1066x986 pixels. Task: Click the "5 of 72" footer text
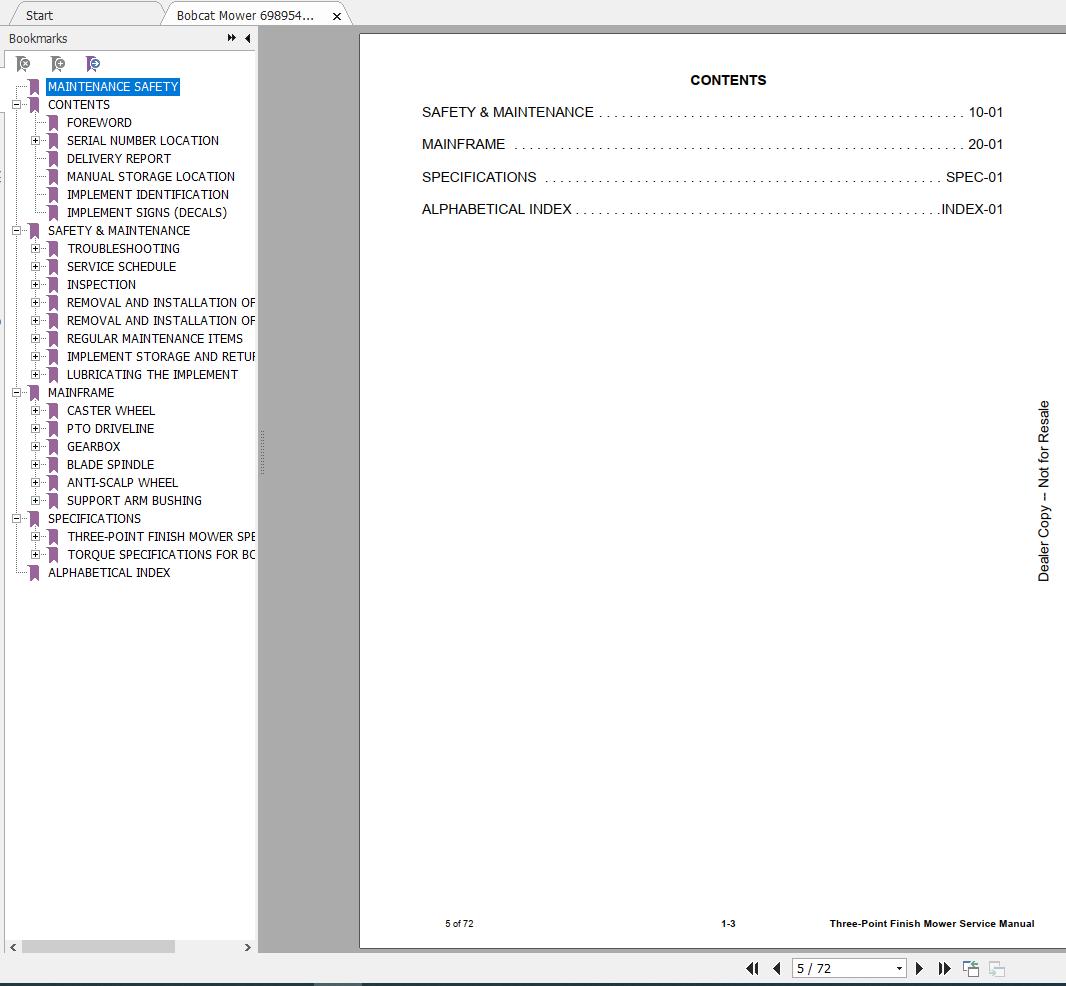tap(459, 923)
